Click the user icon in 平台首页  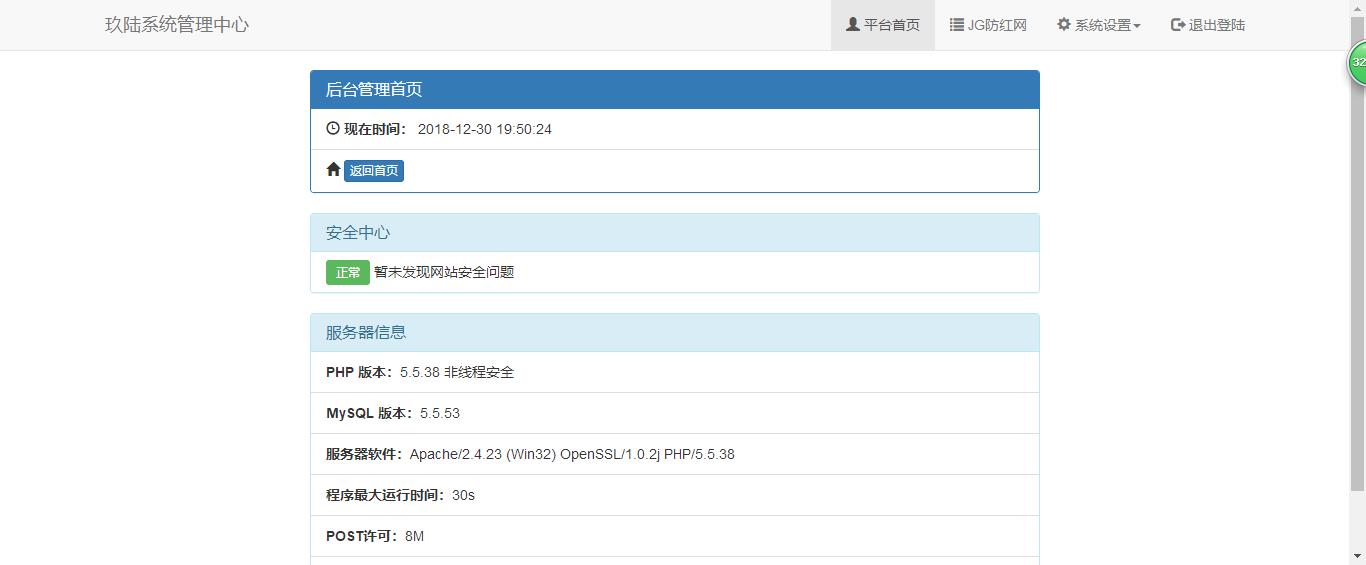pyautogui.click(x=853, y=24)
